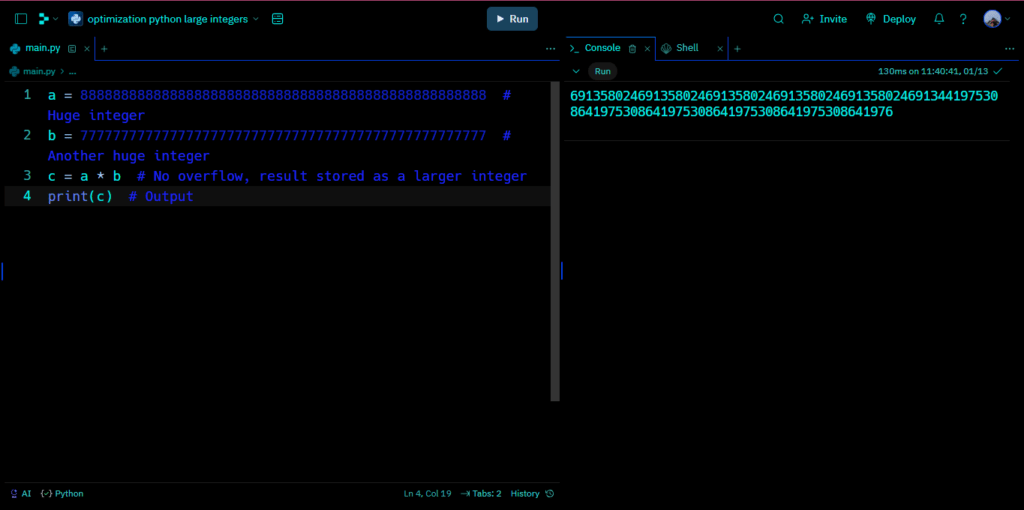The image size is (1024, 510).
Task: Clear console with the trash icon
Action: click(632, 48)
